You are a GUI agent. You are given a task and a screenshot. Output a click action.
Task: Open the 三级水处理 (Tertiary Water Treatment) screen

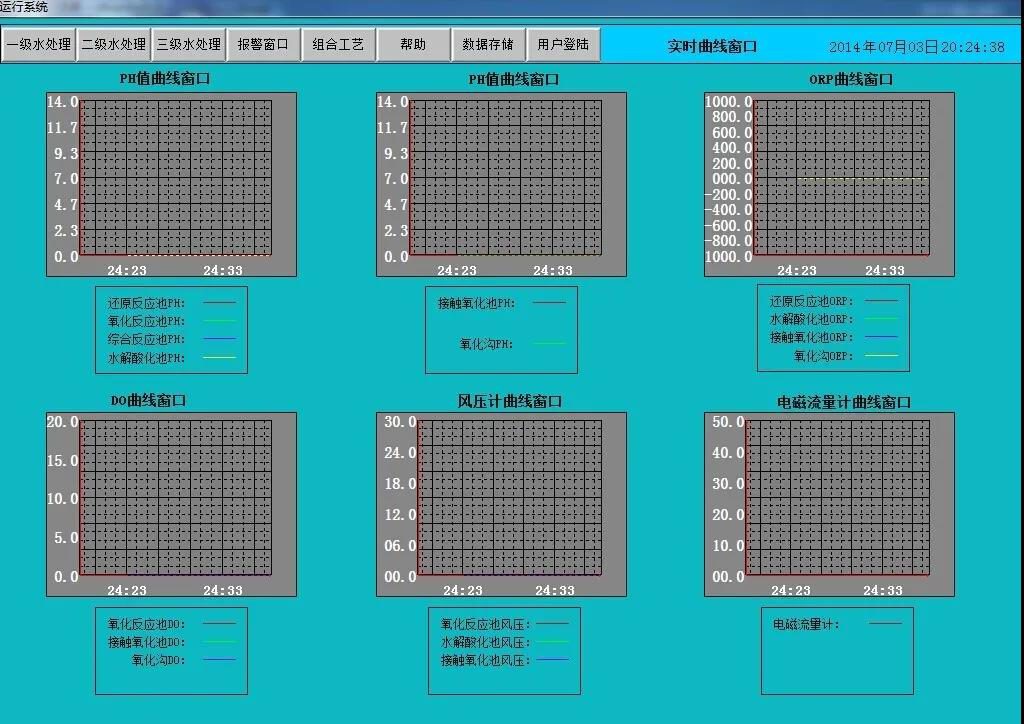point(190,44)
